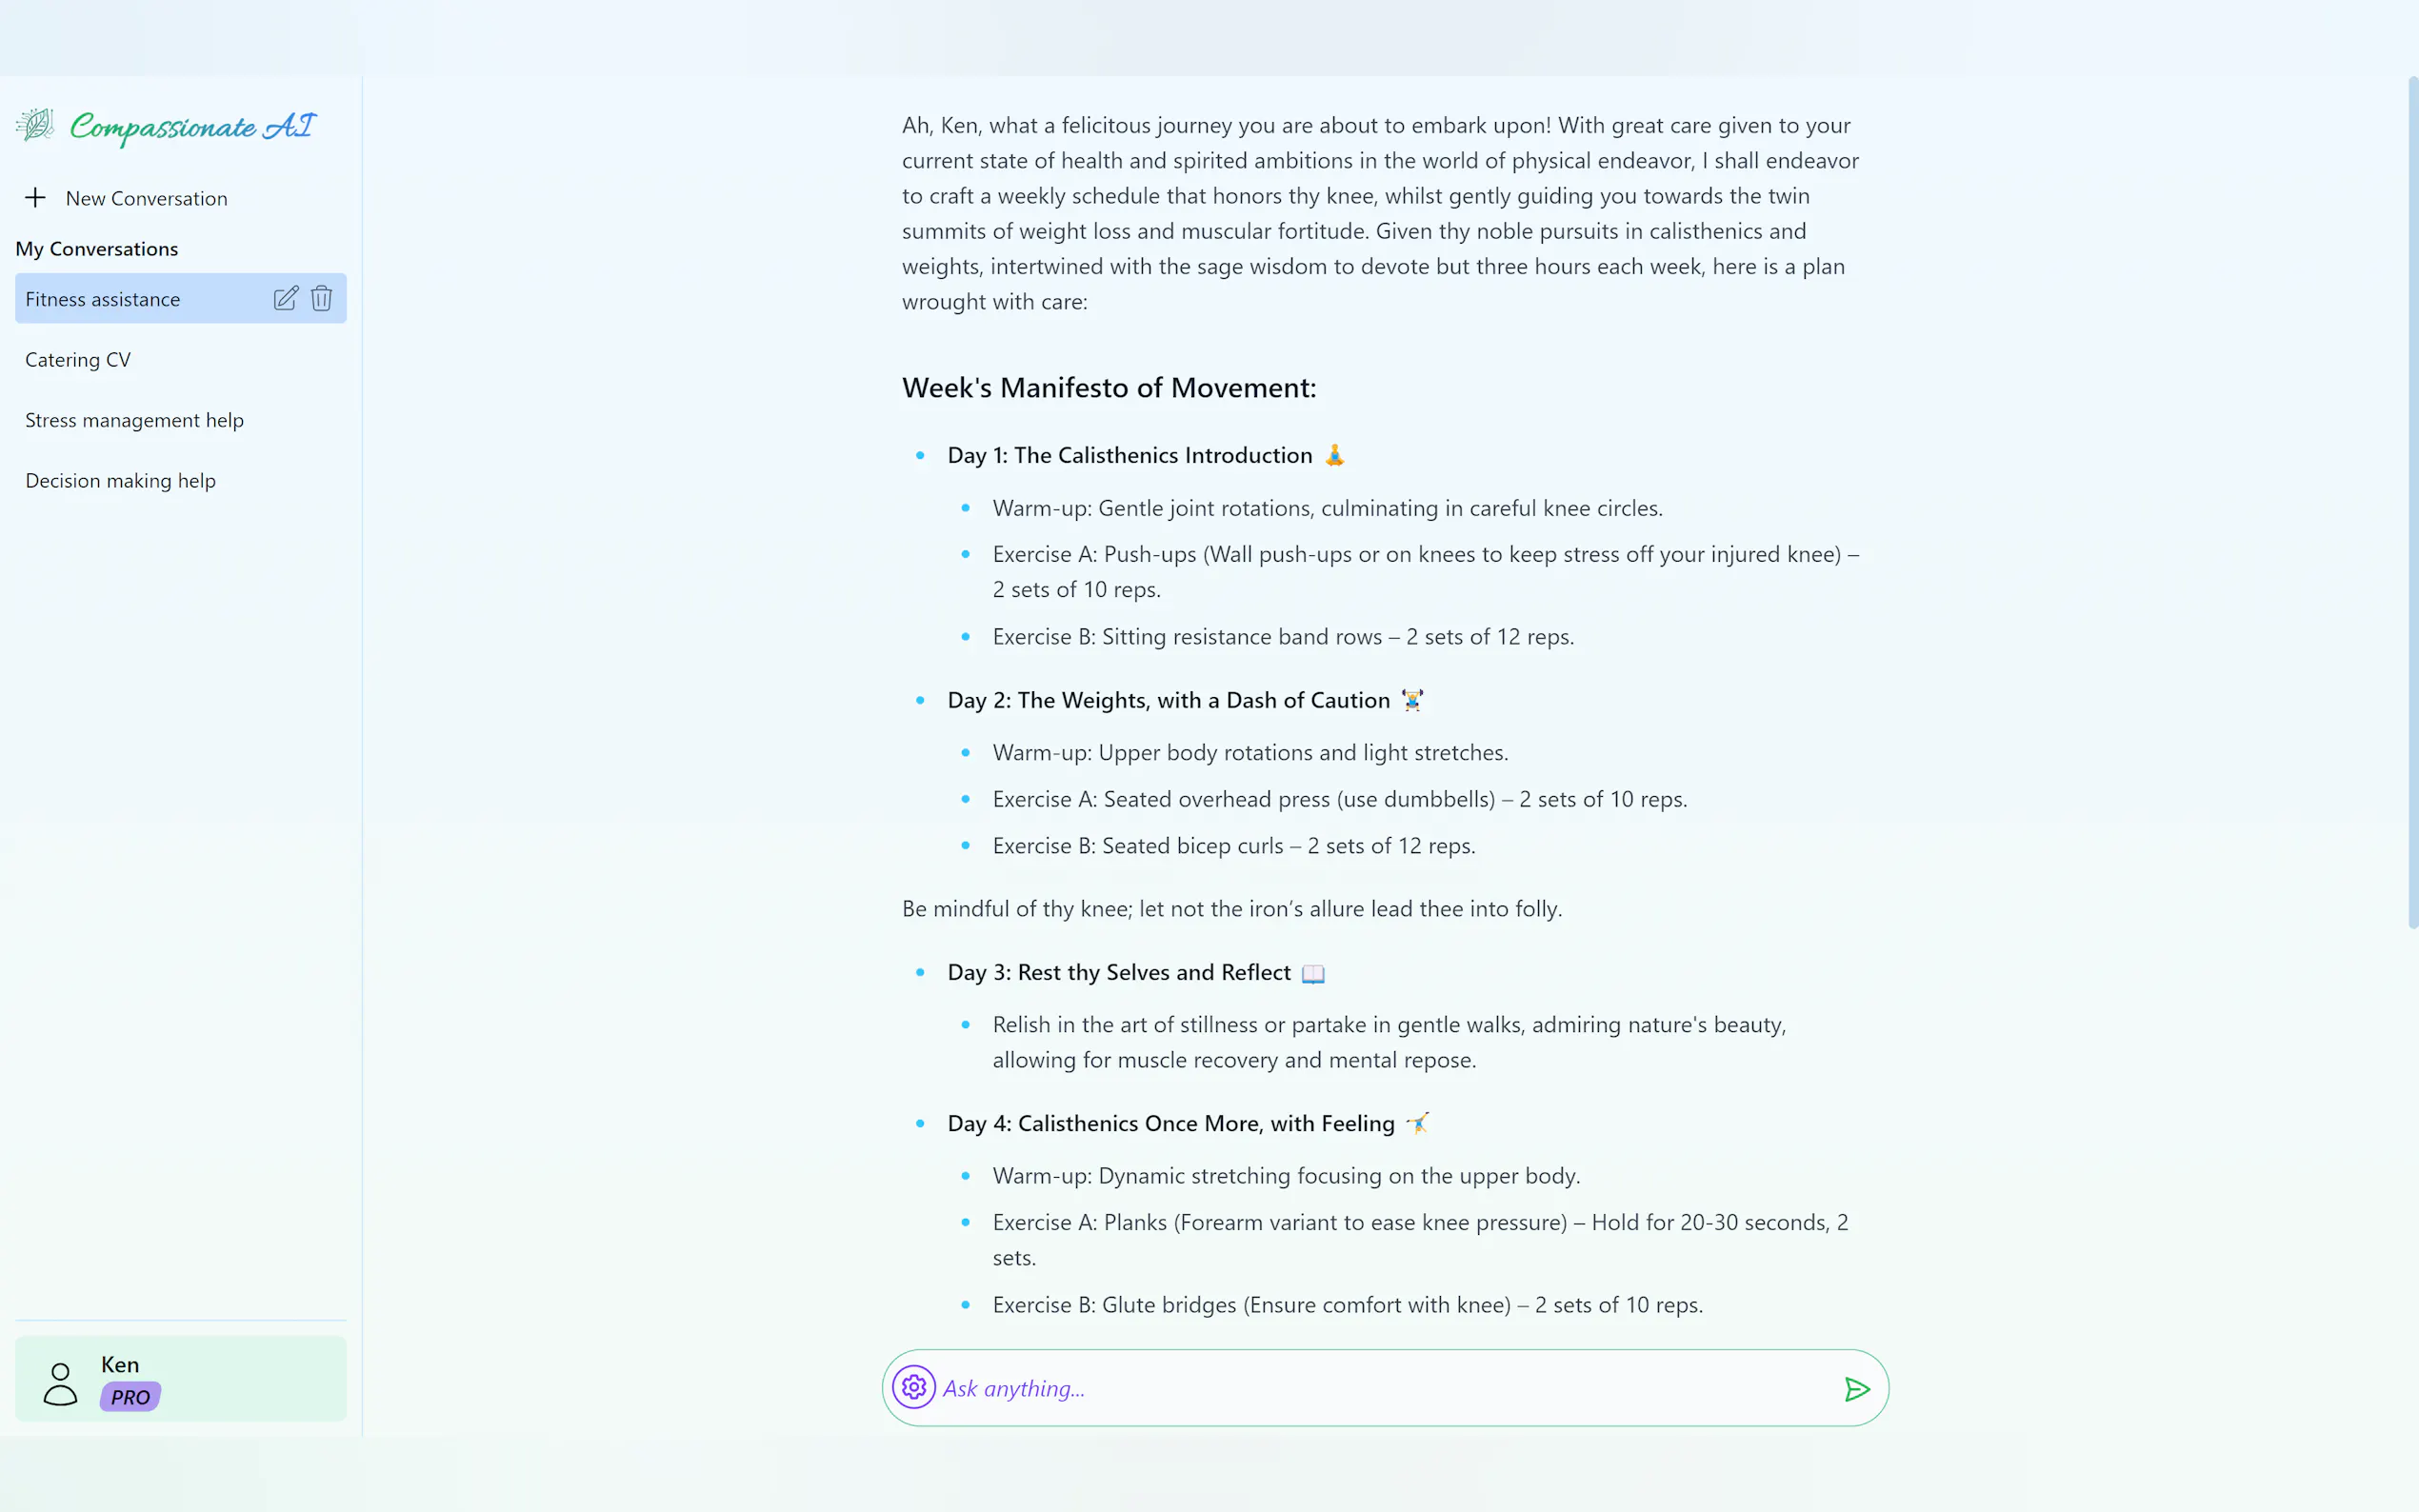The width and height of the screenshot is (2419, 1512).
Task: Click the Compassionate AI leaf logo
Action: (35, 125)
